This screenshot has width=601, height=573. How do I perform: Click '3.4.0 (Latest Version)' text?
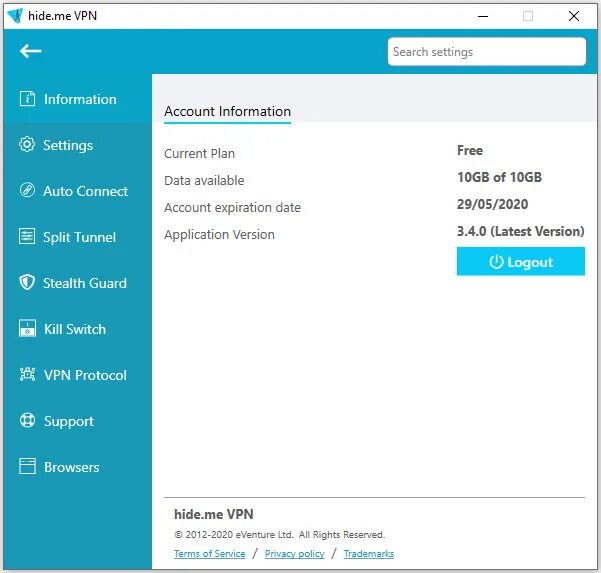pos(521,231)
